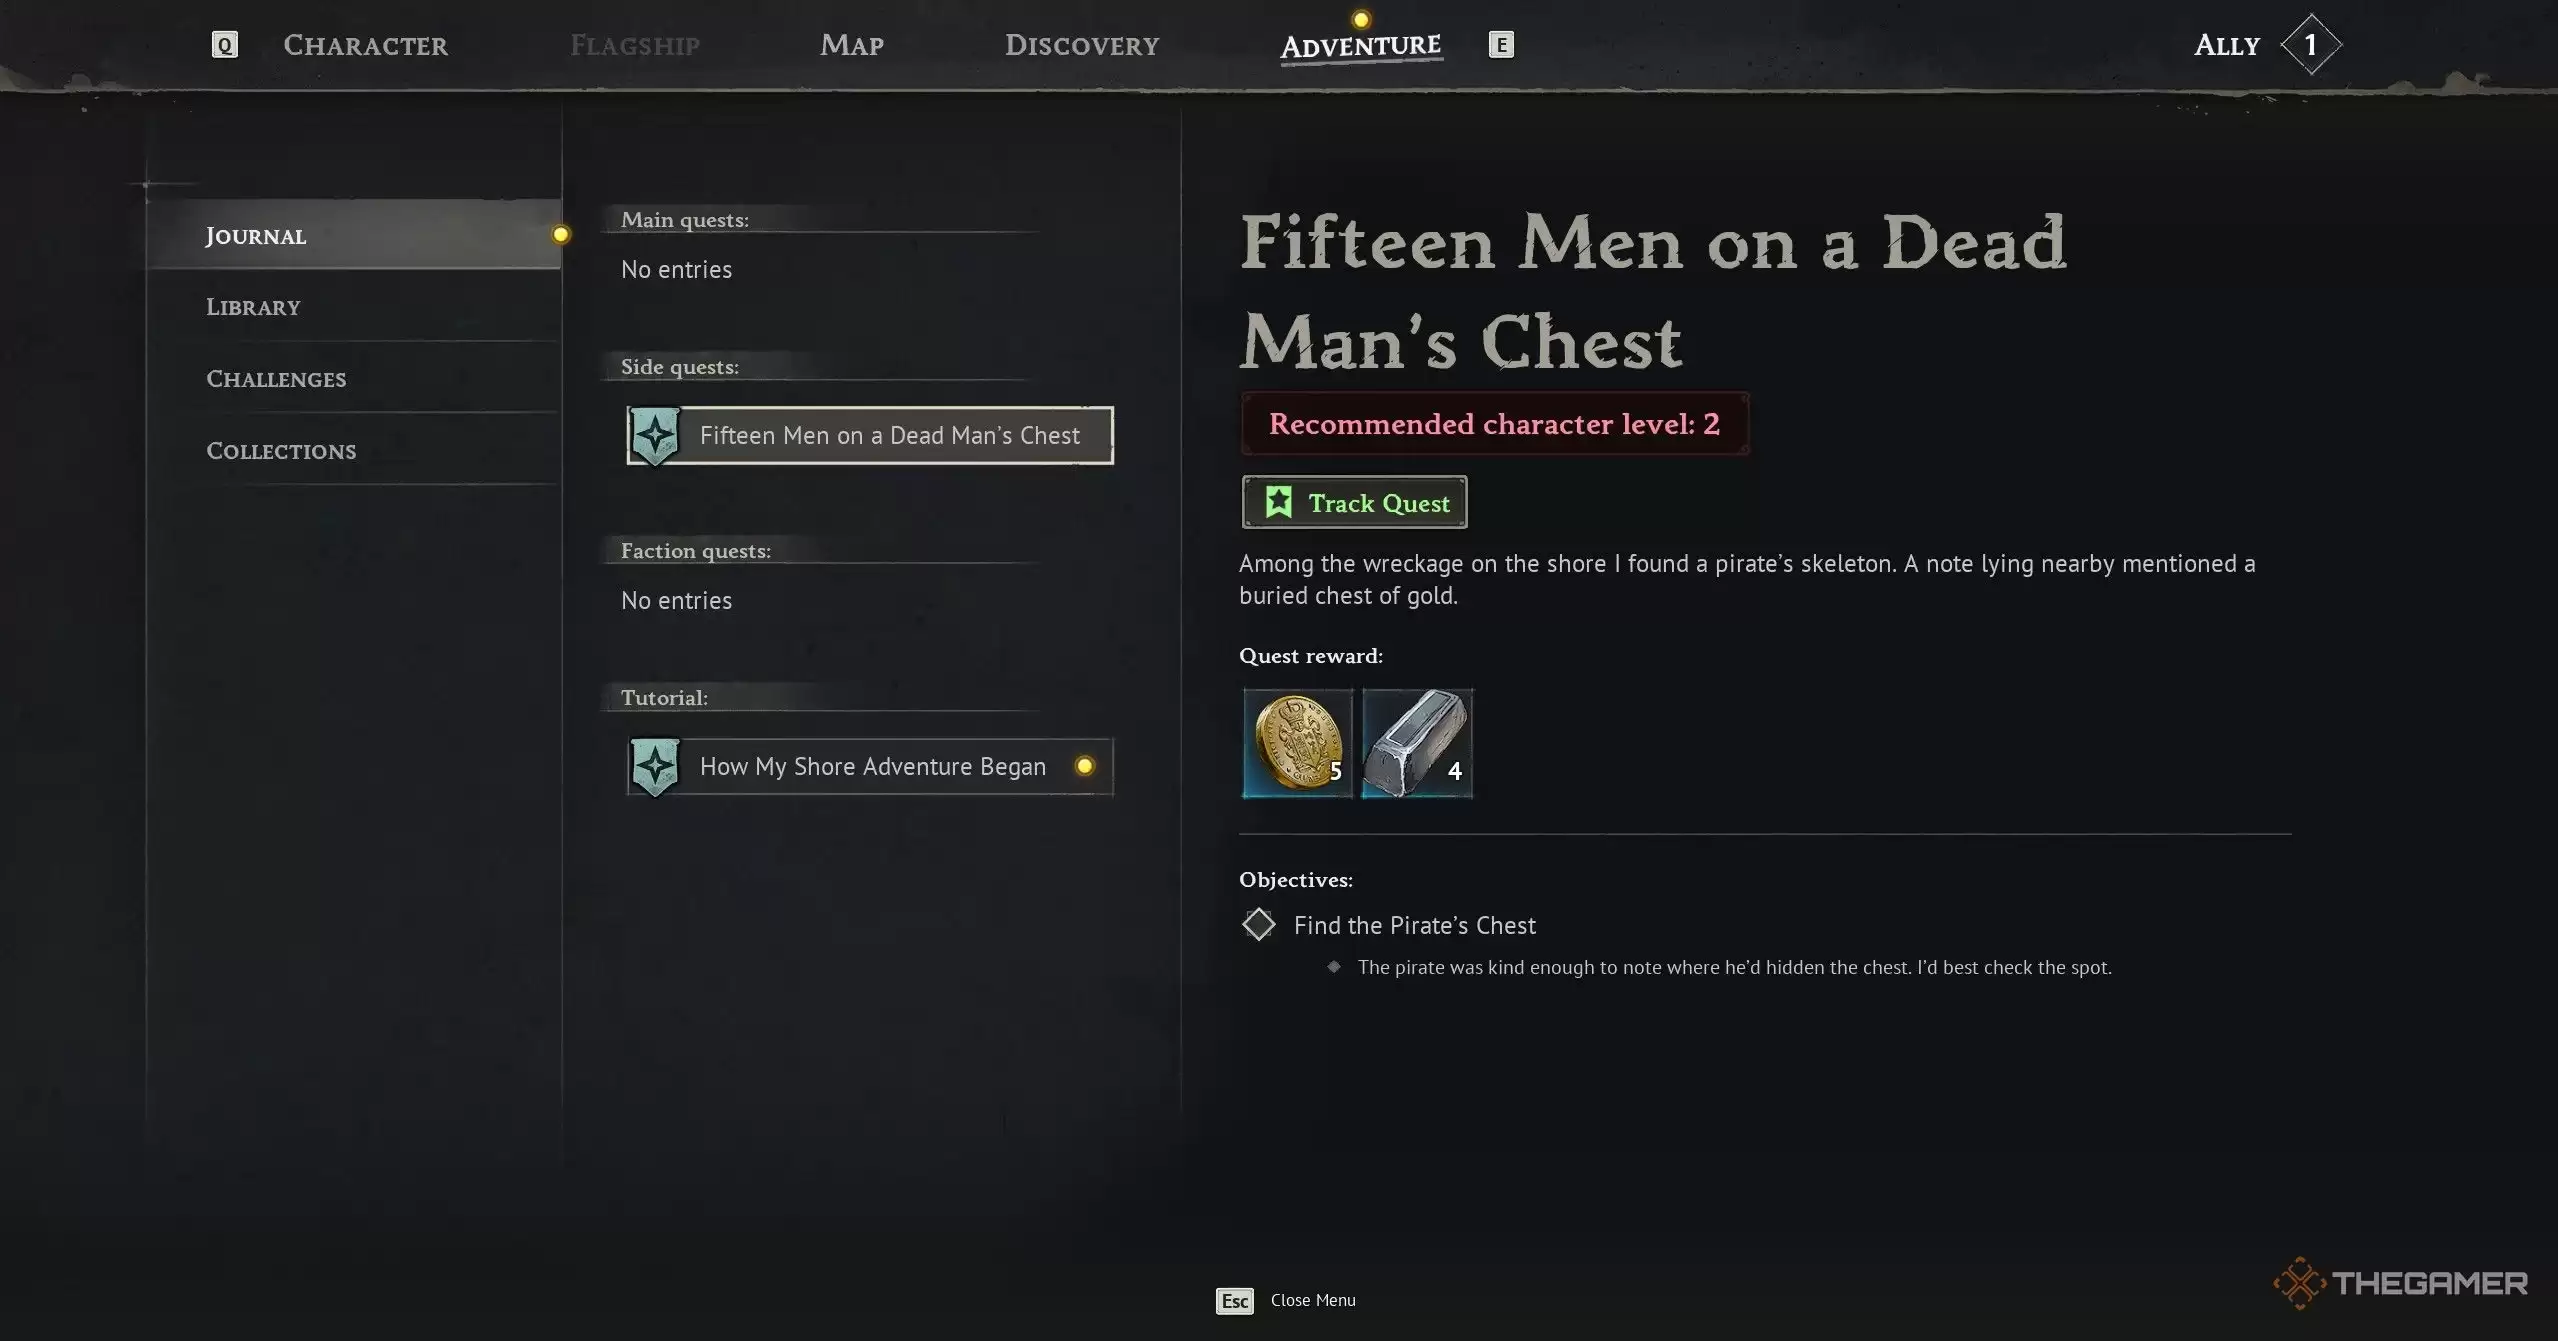This screenshot has height=1341, width=2558.
Task: Click the Track Quest button
Action: point(1354,502)
